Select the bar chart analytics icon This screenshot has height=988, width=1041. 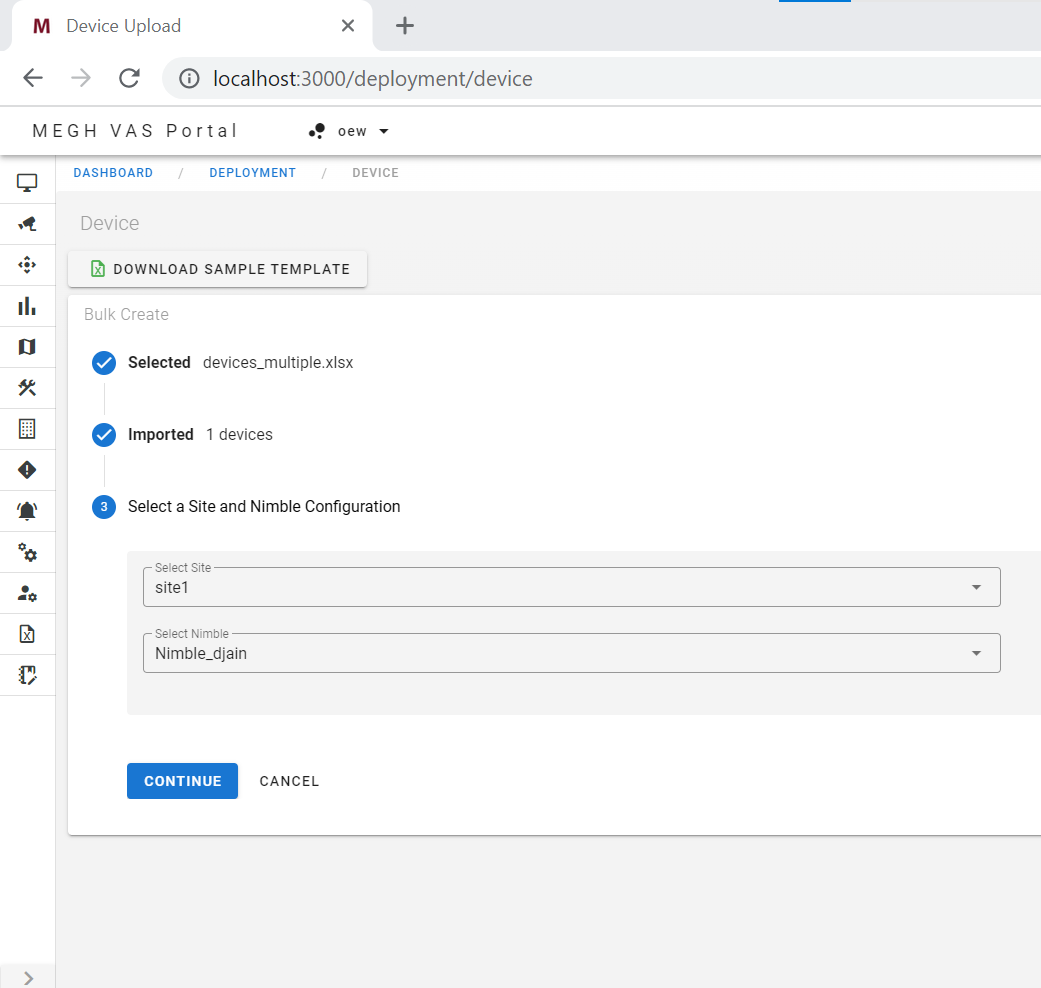(x=27, y=306)
